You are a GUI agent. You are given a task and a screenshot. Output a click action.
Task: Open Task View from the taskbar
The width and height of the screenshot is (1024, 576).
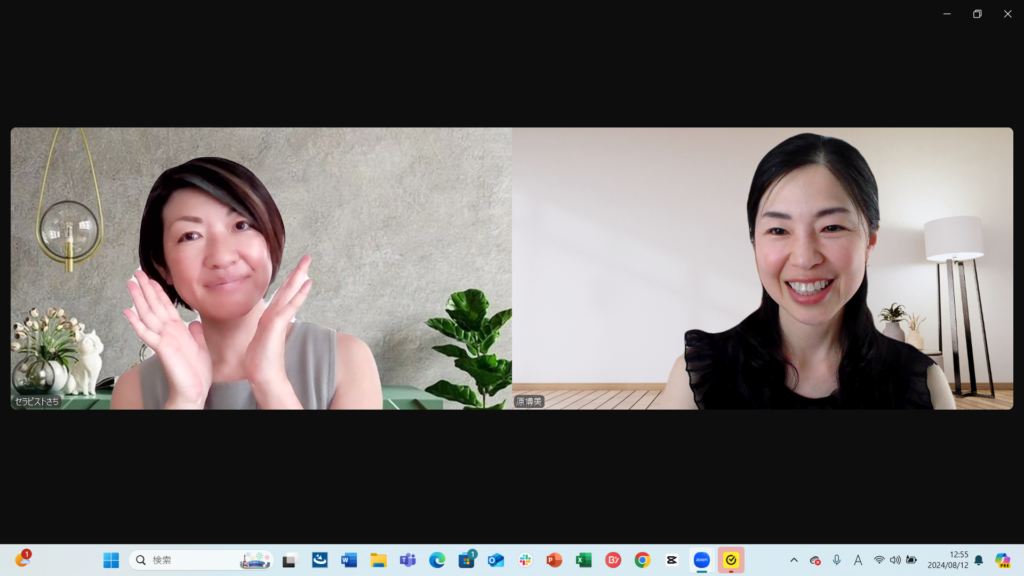289,560
